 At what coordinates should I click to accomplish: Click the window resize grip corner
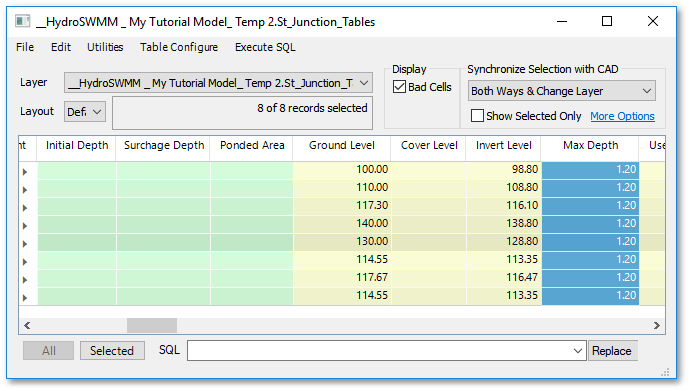point(666,373)
